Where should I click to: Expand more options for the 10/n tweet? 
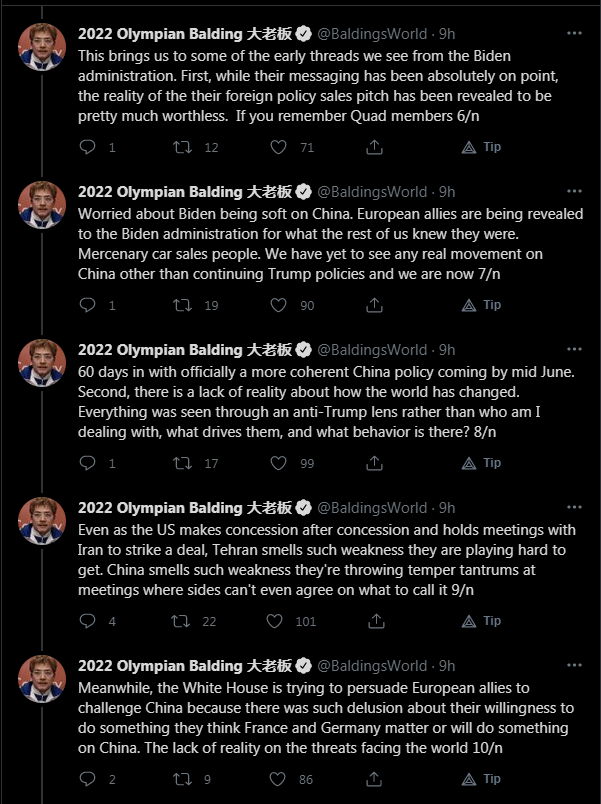click(x=574, y=665)
